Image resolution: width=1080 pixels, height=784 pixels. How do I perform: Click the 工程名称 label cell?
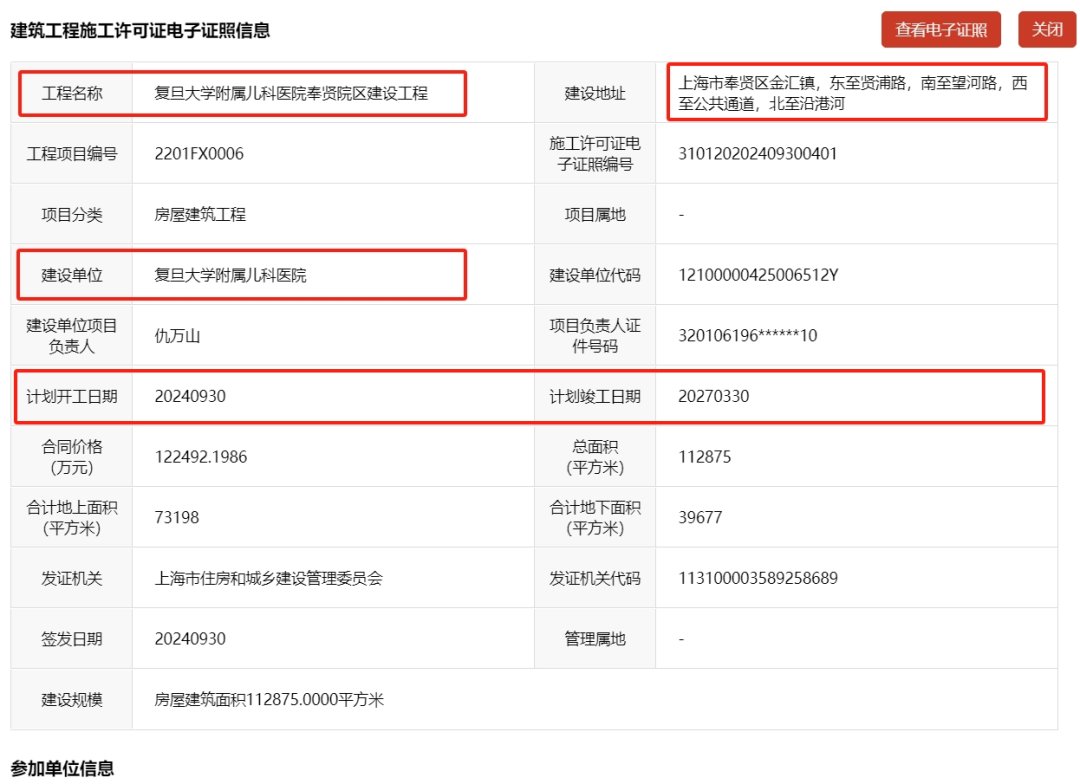point(72,93)
